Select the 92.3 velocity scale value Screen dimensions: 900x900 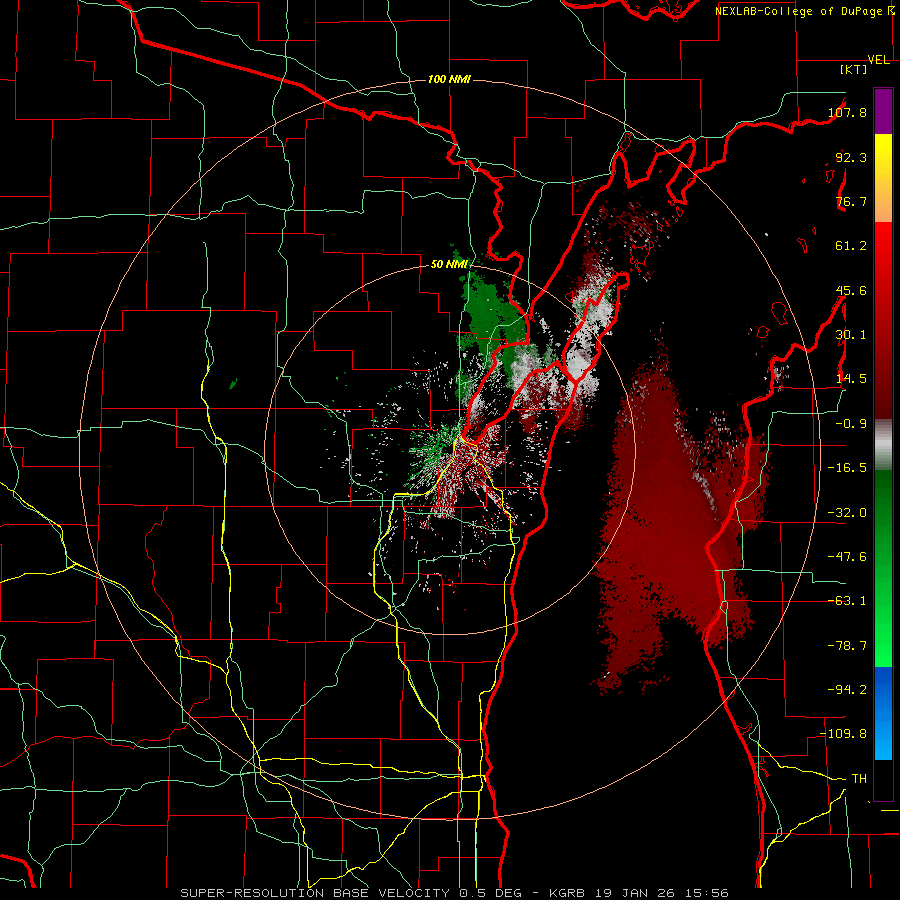[851, 157]
